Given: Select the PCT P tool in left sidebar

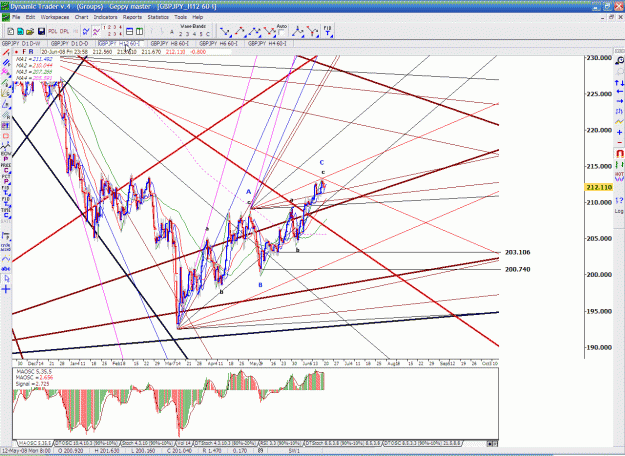Looking at the screenshot, I should [x=6, y=179].
